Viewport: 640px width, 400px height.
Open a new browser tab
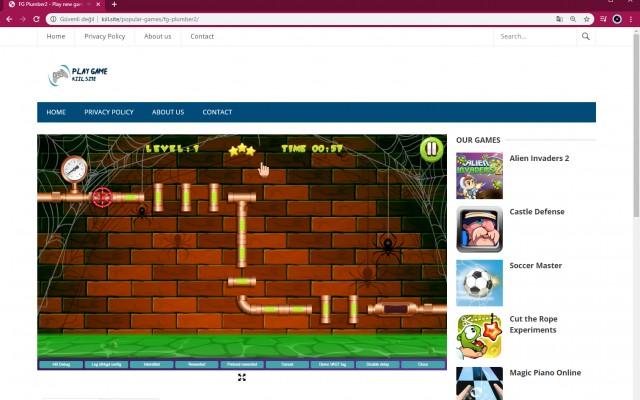tap(114, 4)
